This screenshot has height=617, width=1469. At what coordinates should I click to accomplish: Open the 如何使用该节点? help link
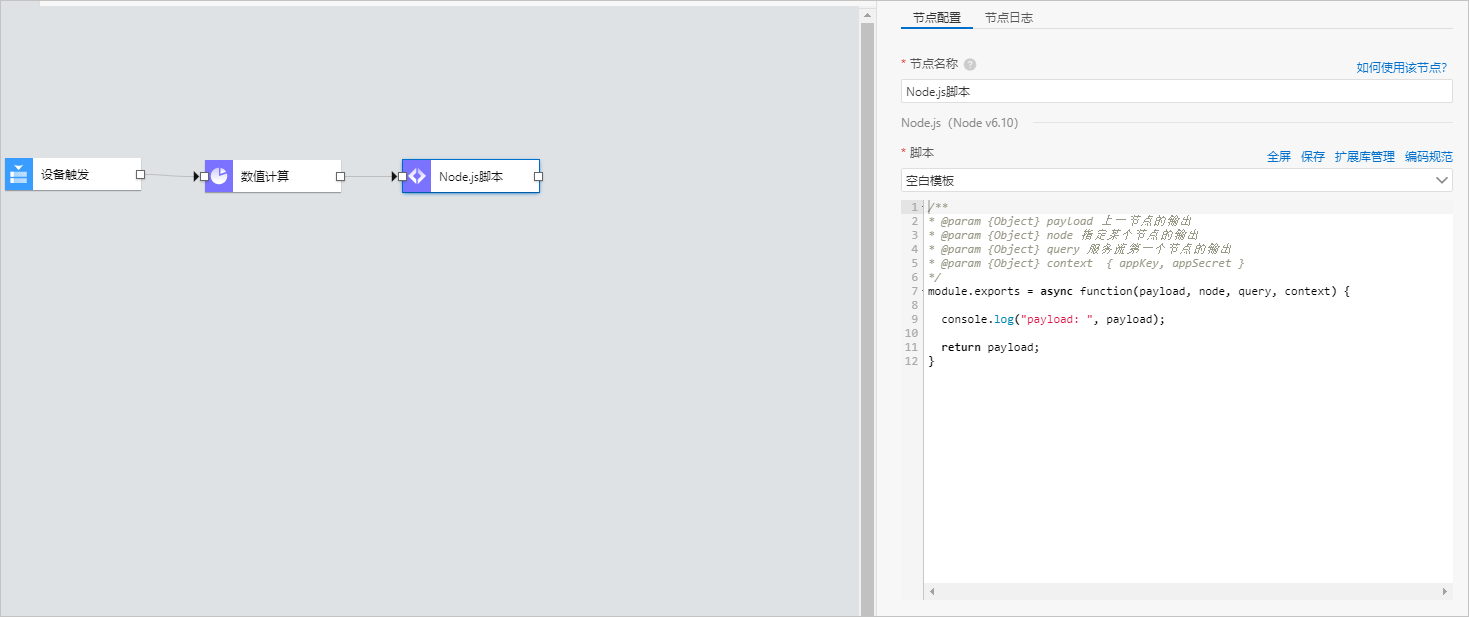(1401, 67)
